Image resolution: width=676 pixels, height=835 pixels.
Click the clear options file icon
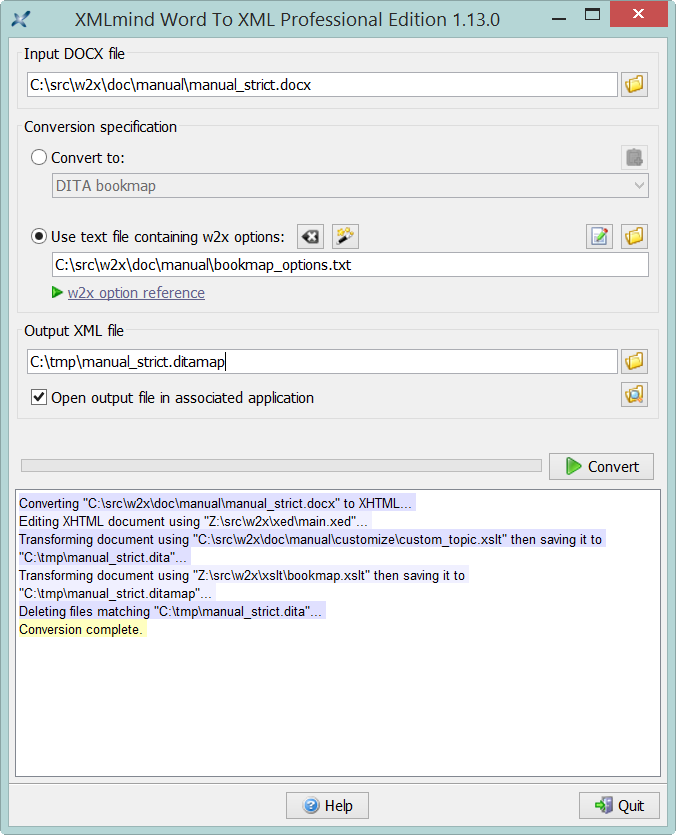[x=310, y=237]
